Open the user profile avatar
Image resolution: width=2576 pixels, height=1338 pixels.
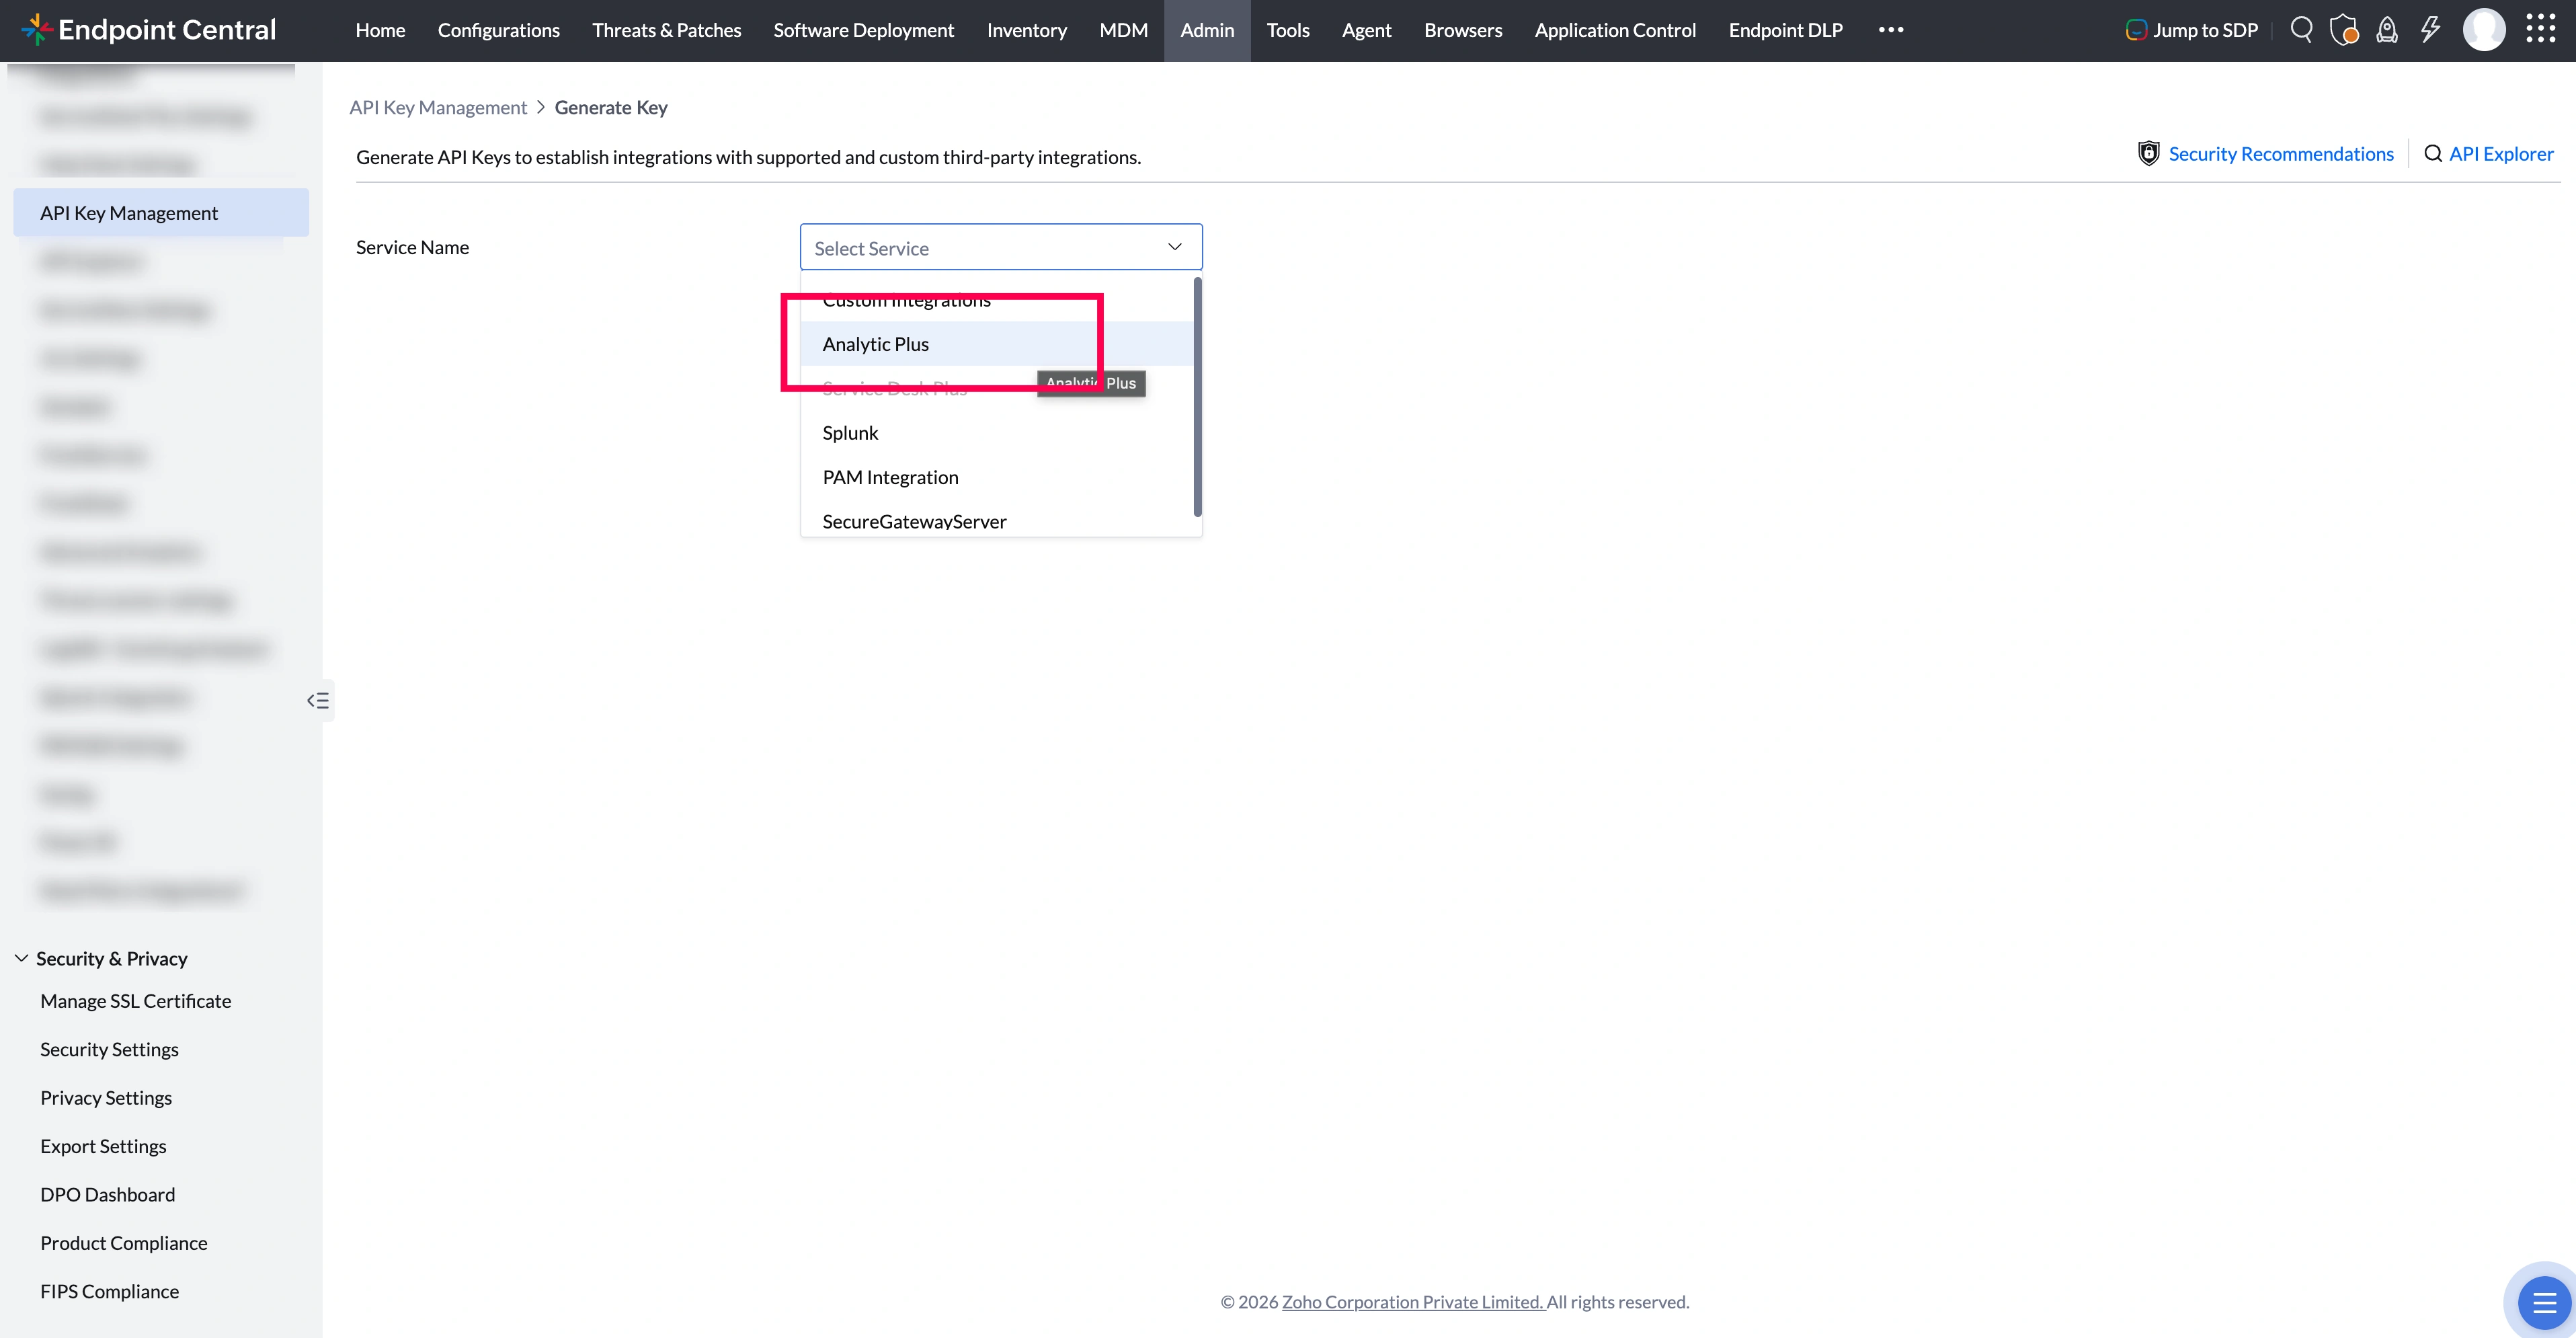click(2484, 30)
